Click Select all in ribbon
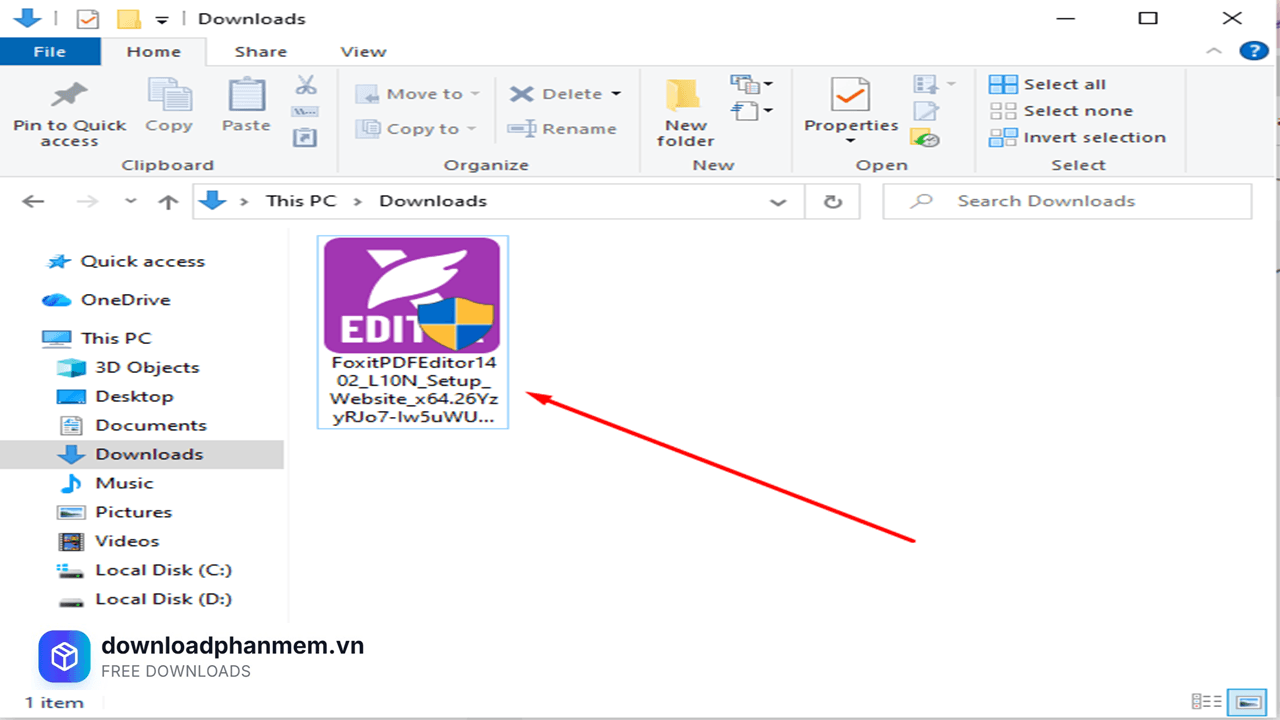The height and width of the screenshot is (720, 1280). pos(1064,85)
